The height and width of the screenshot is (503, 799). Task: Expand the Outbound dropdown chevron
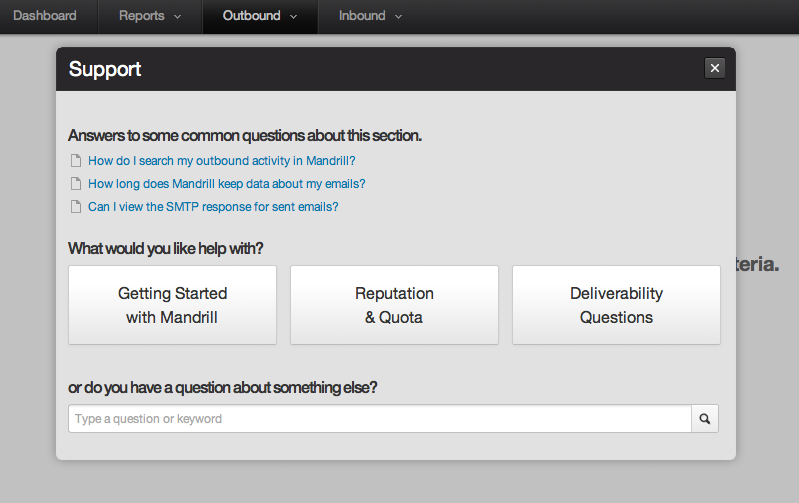pos(294,17)
